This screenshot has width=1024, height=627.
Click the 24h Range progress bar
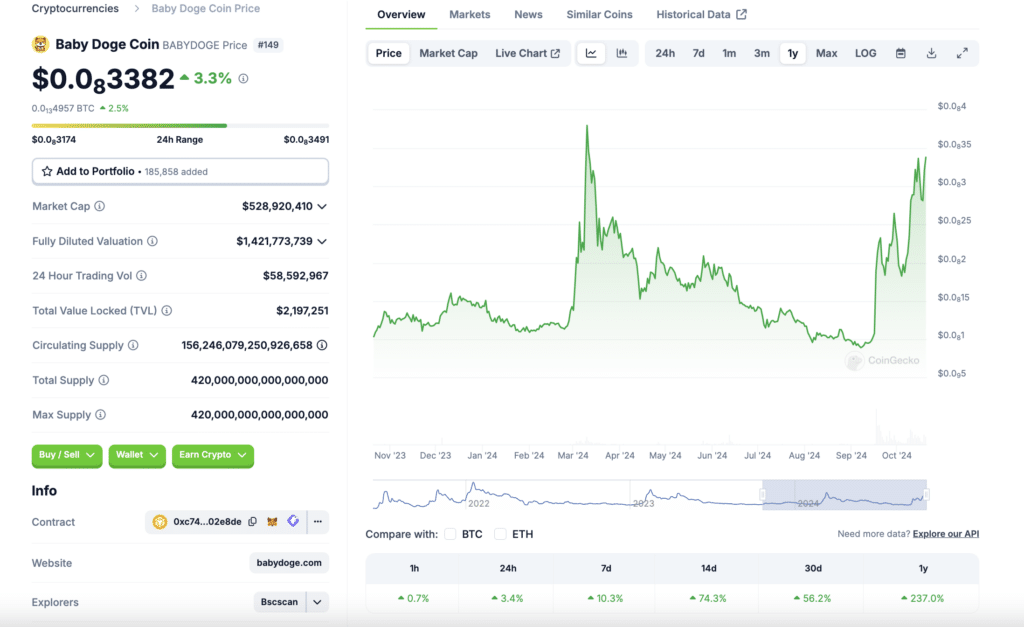(x=180, y=125)
